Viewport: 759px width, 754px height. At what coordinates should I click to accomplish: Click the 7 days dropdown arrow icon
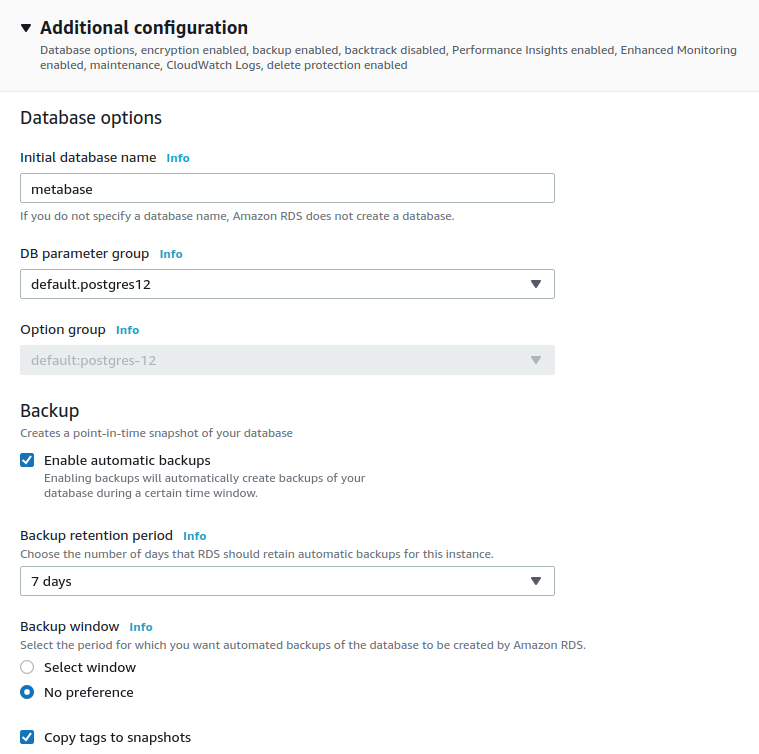tap(536, 581)
